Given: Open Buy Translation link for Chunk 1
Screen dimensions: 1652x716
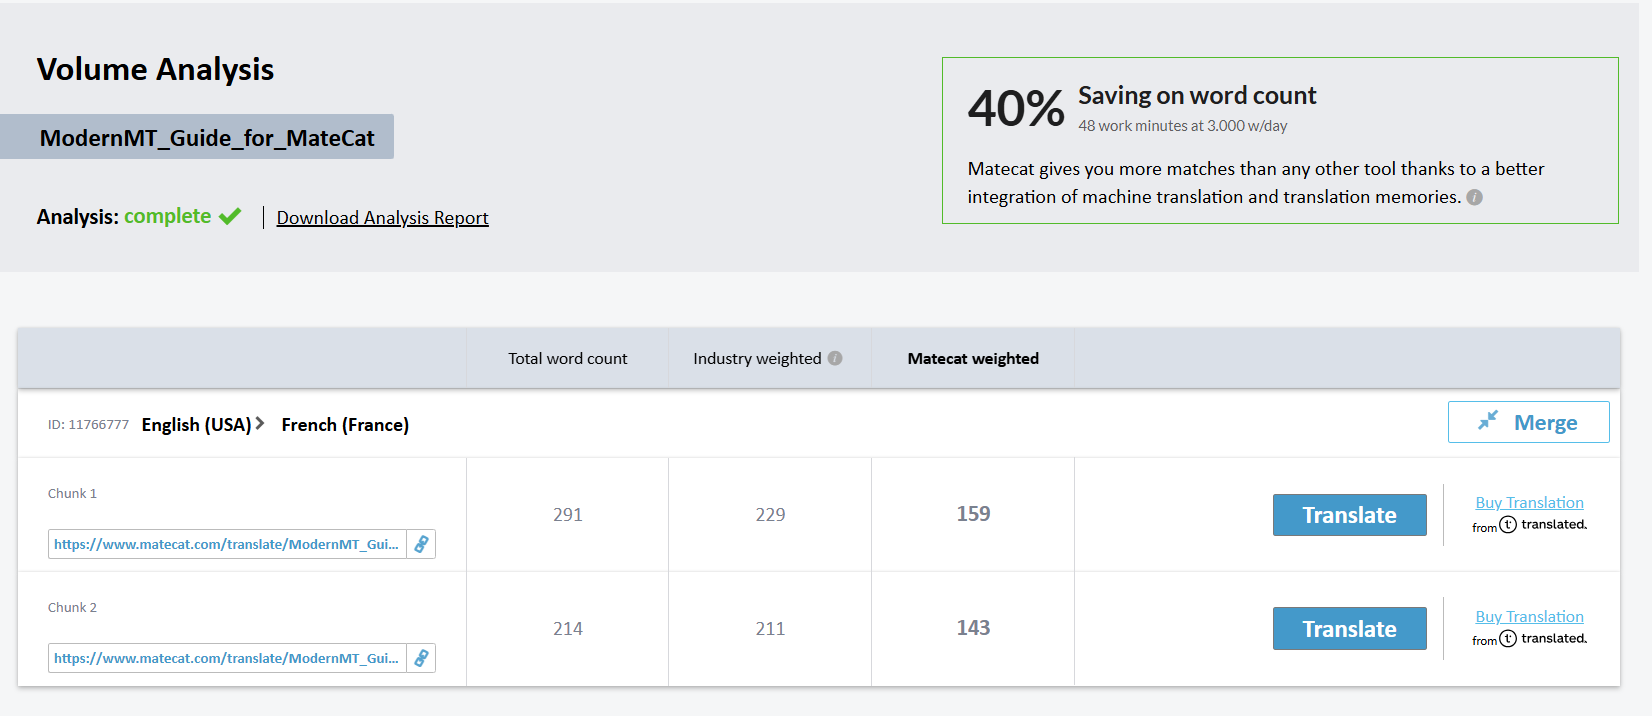Looking at the screenshot, I should click(x=1529, y=503).
